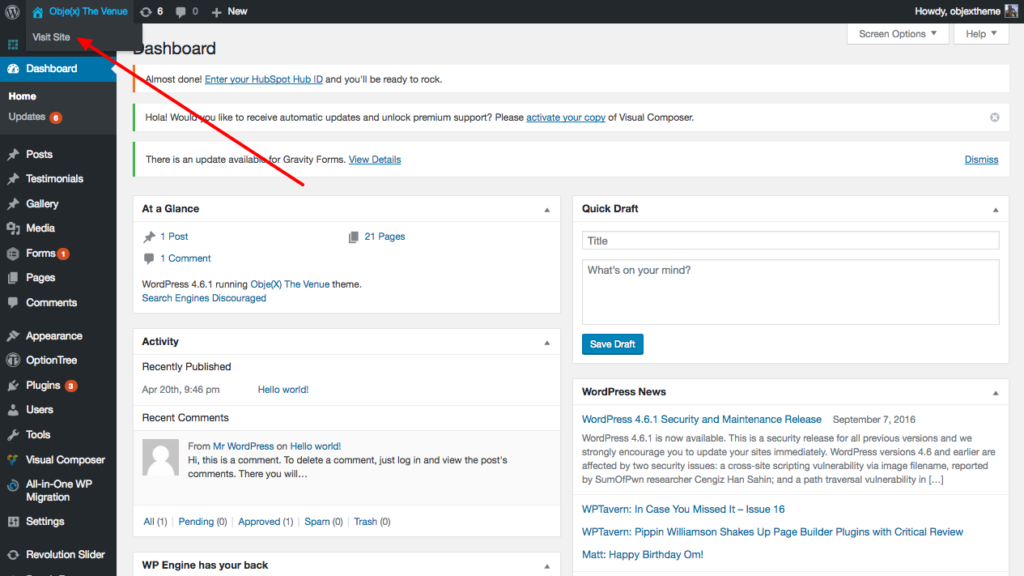Screen dimensions: 1024x576
Task: Click the objextheme user avatar
Action: click(x=1011, y=11)
